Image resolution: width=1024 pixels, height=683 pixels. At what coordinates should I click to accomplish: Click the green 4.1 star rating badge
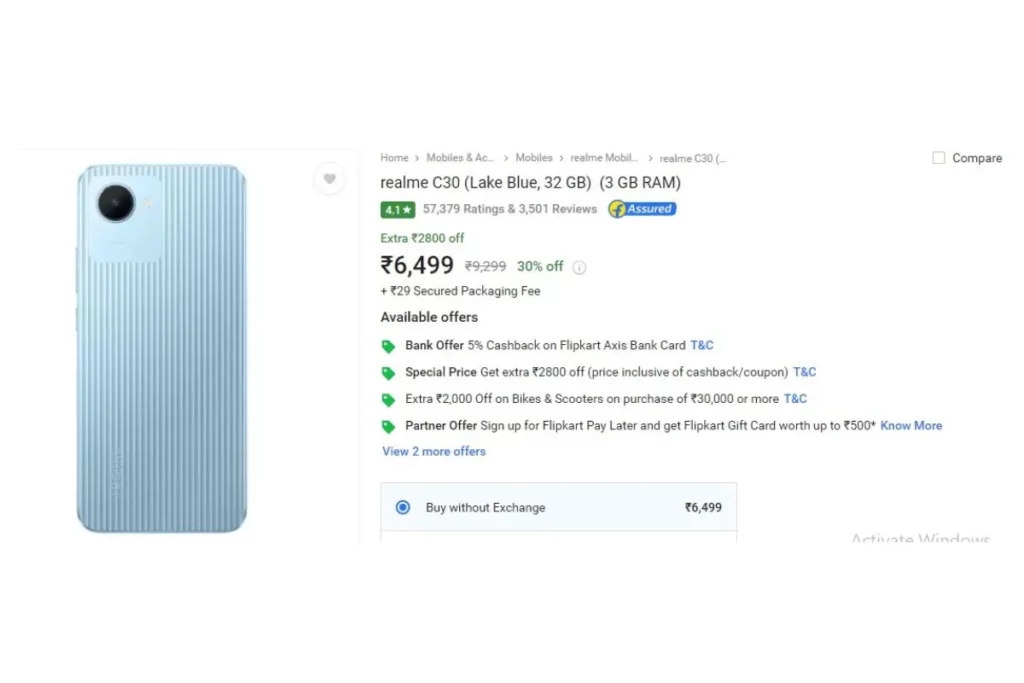pyautogui.click(x=398, y=210)
